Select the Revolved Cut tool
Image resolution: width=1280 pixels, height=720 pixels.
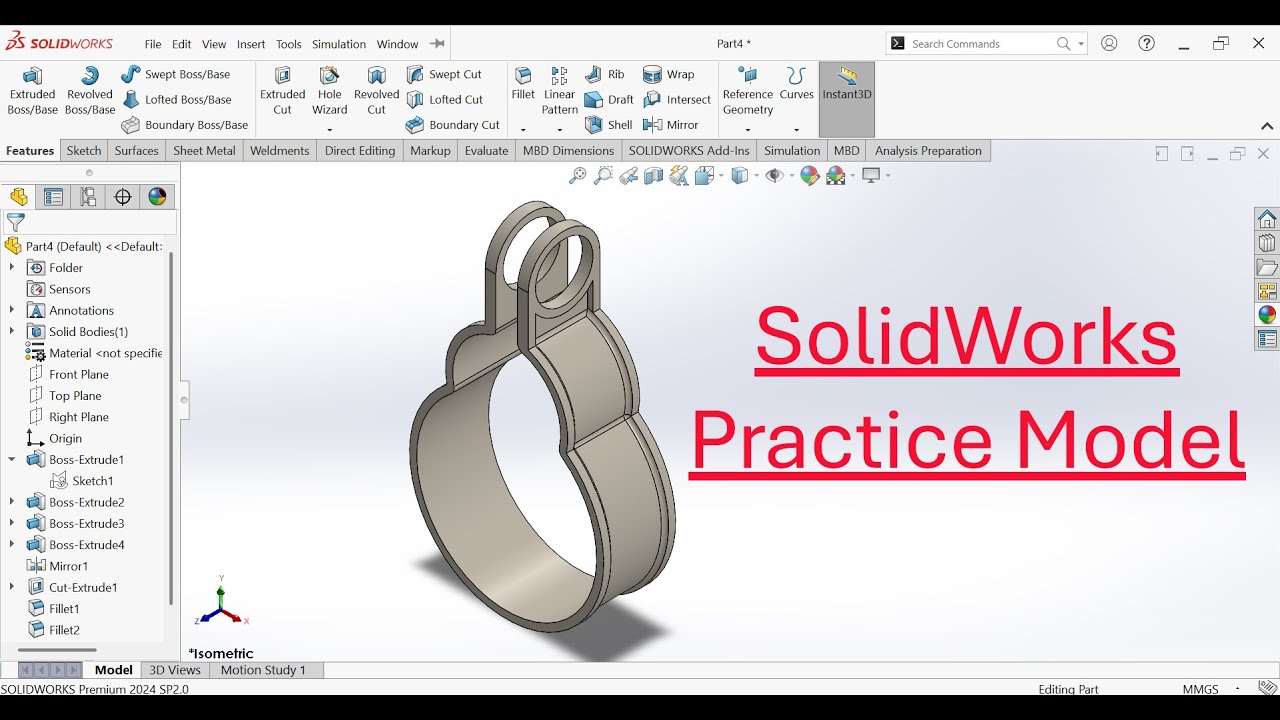click(376, 91)
